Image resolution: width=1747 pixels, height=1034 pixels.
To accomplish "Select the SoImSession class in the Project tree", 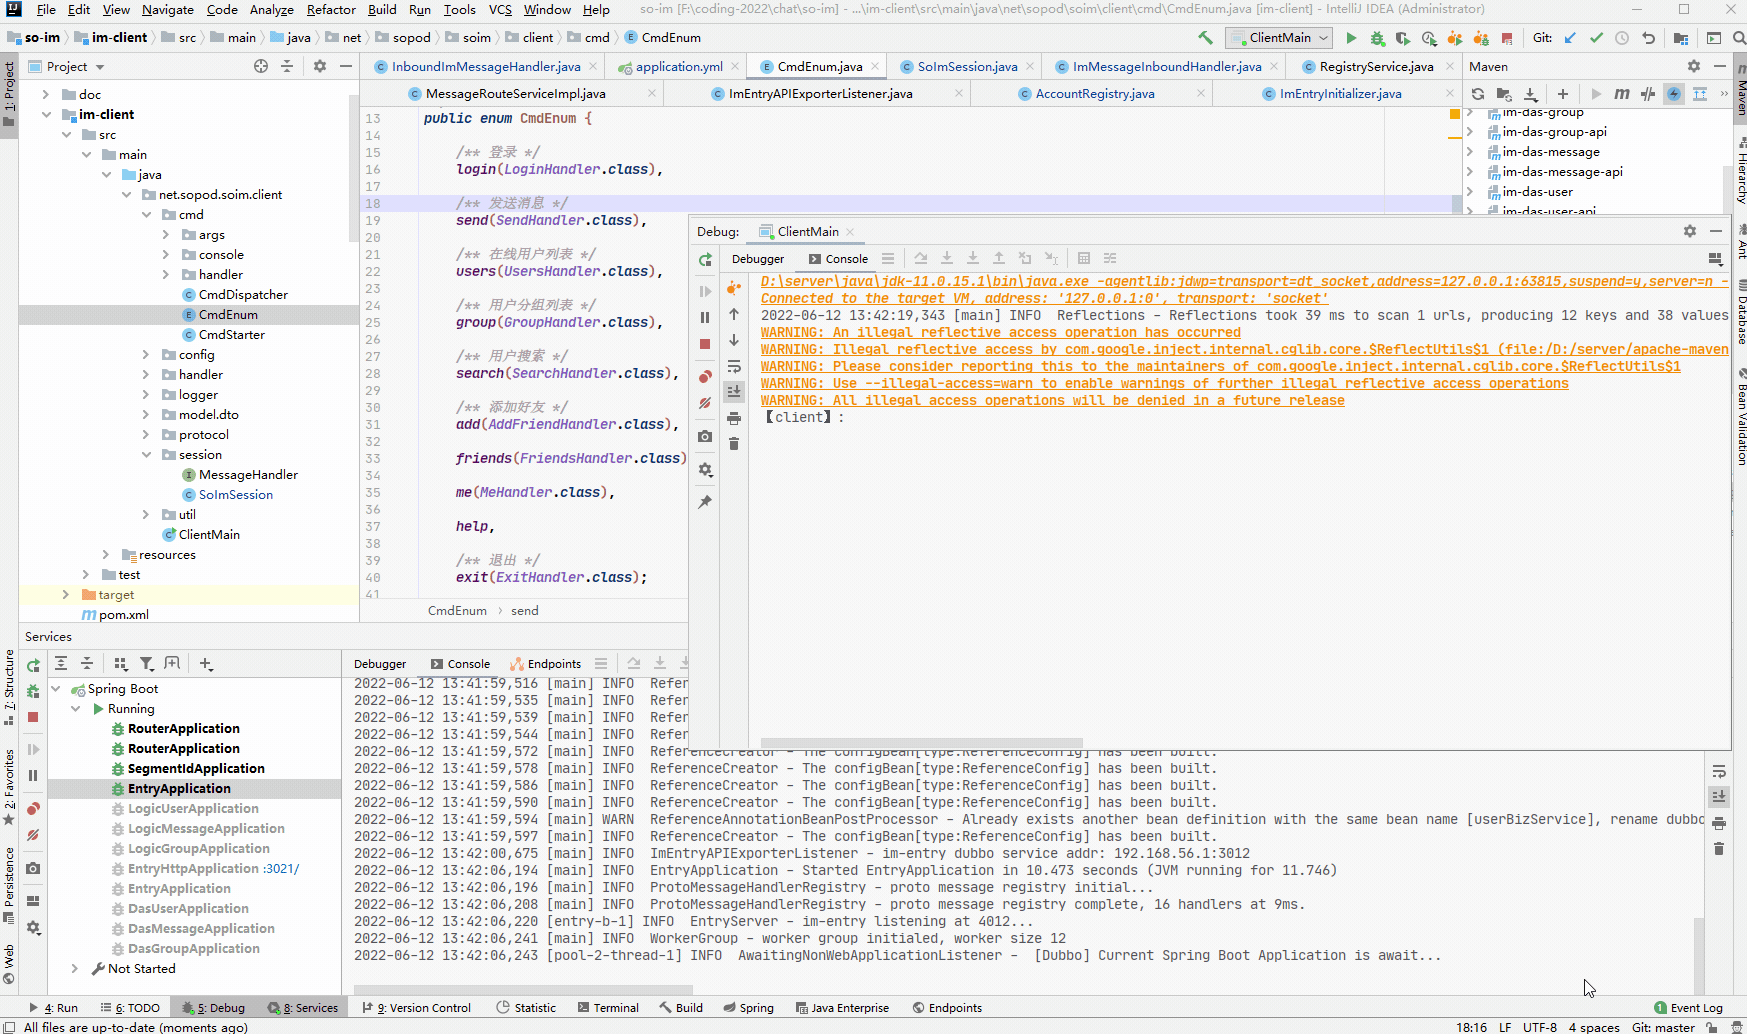I will click(x=235, y=495).
